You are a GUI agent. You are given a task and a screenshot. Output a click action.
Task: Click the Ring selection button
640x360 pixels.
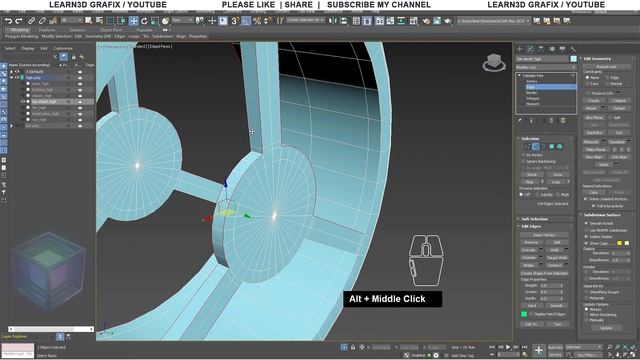[529, 182]
